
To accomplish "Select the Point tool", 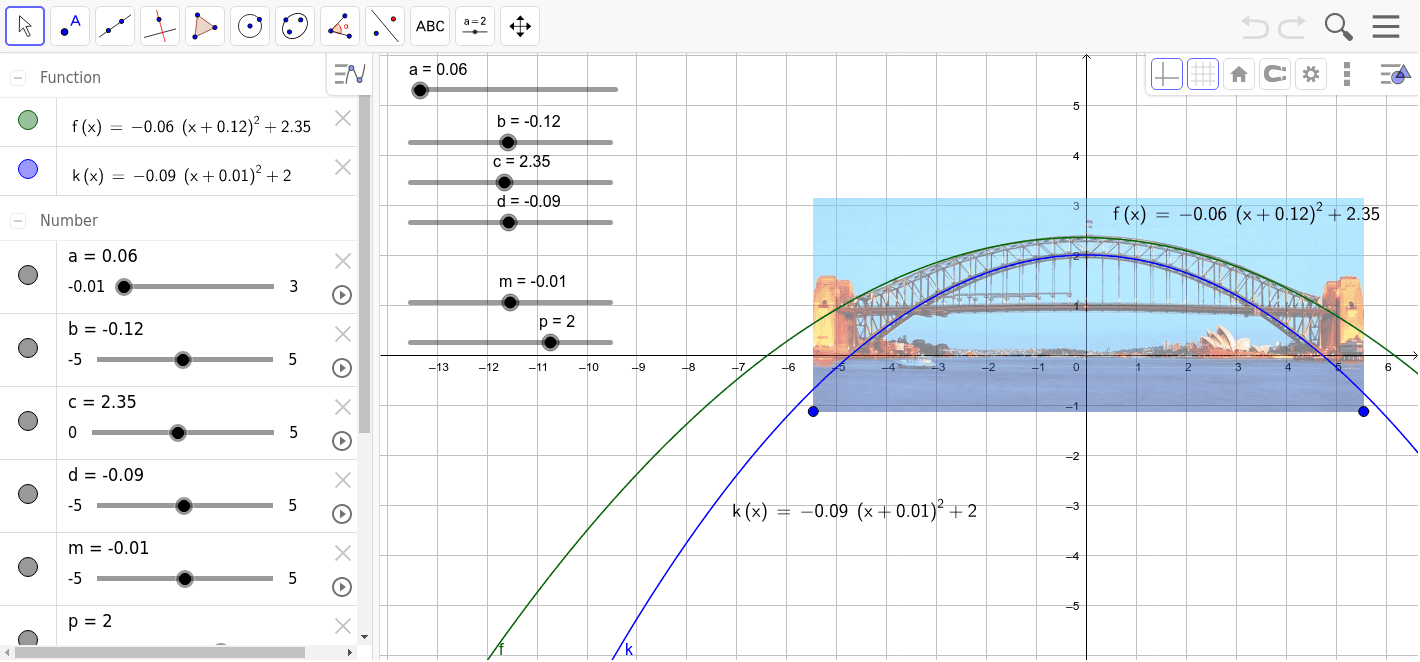I will (70, 26).
